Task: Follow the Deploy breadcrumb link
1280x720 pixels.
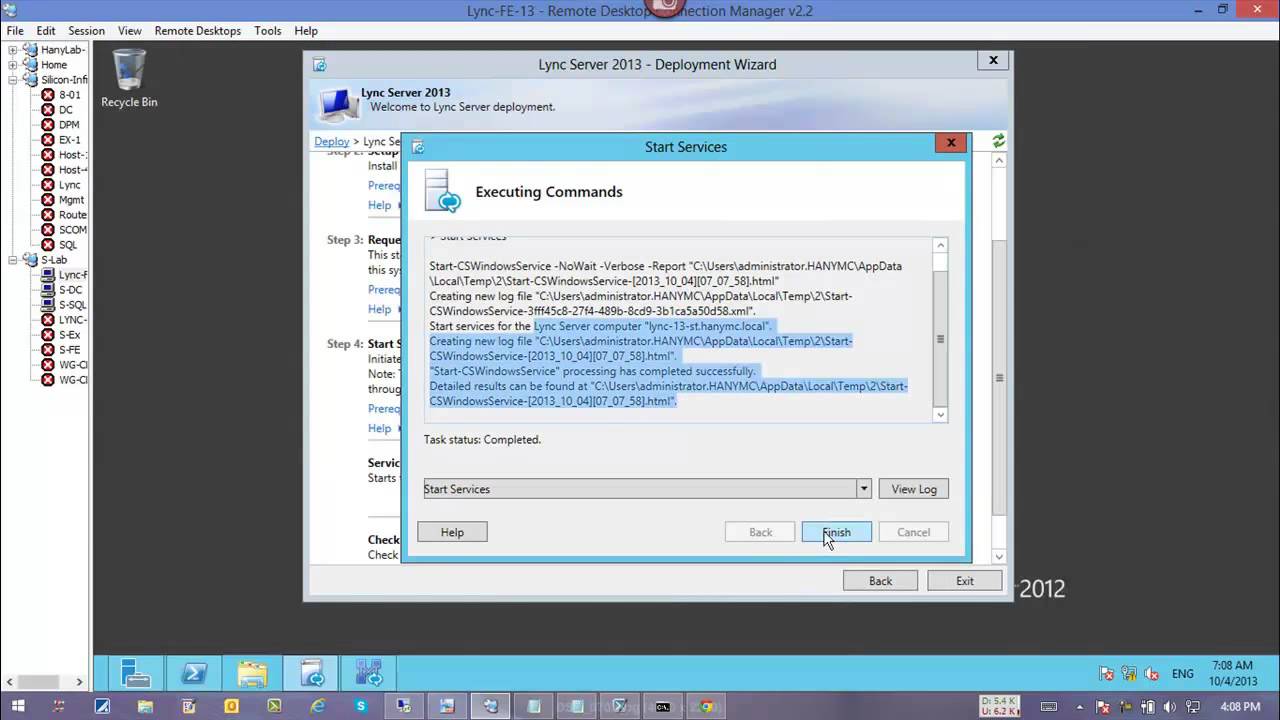Action: [332, 142]
